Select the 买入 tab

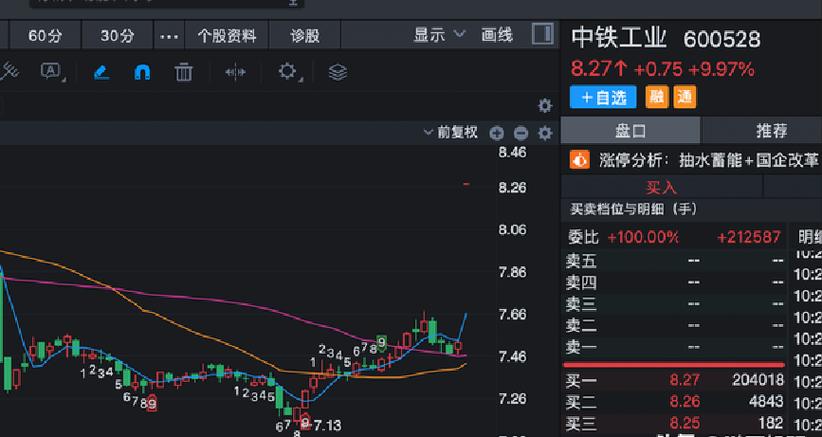(662, 187)
